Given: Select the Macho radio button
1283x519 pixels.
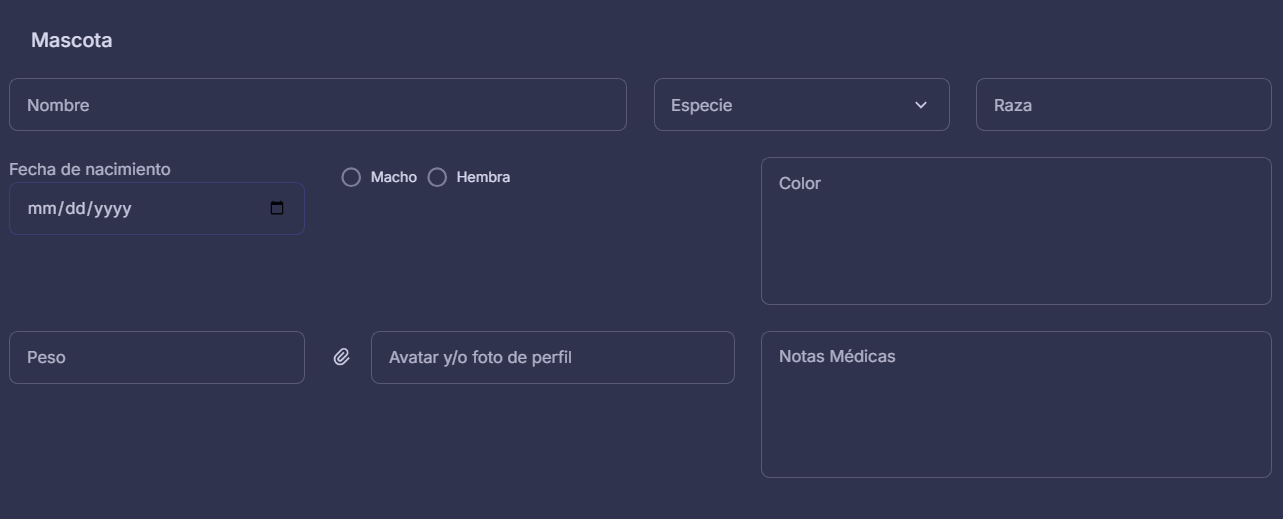Looking at the screenshot, I should point(351,177).
